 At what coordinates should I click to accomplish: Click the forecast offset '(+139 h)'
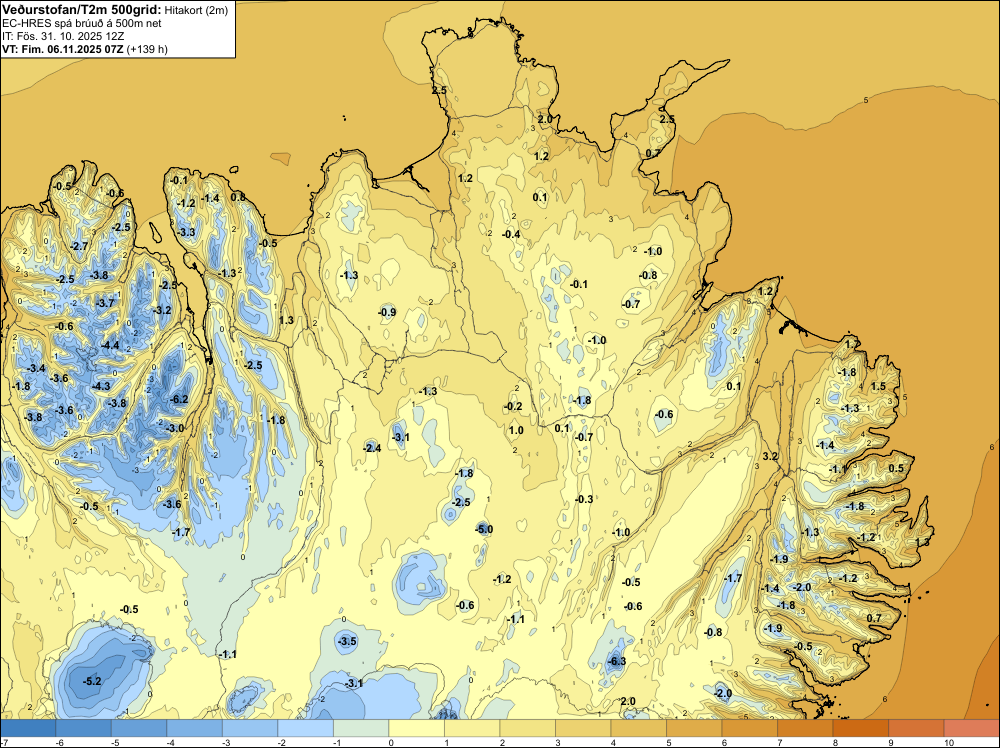(147, 49)
